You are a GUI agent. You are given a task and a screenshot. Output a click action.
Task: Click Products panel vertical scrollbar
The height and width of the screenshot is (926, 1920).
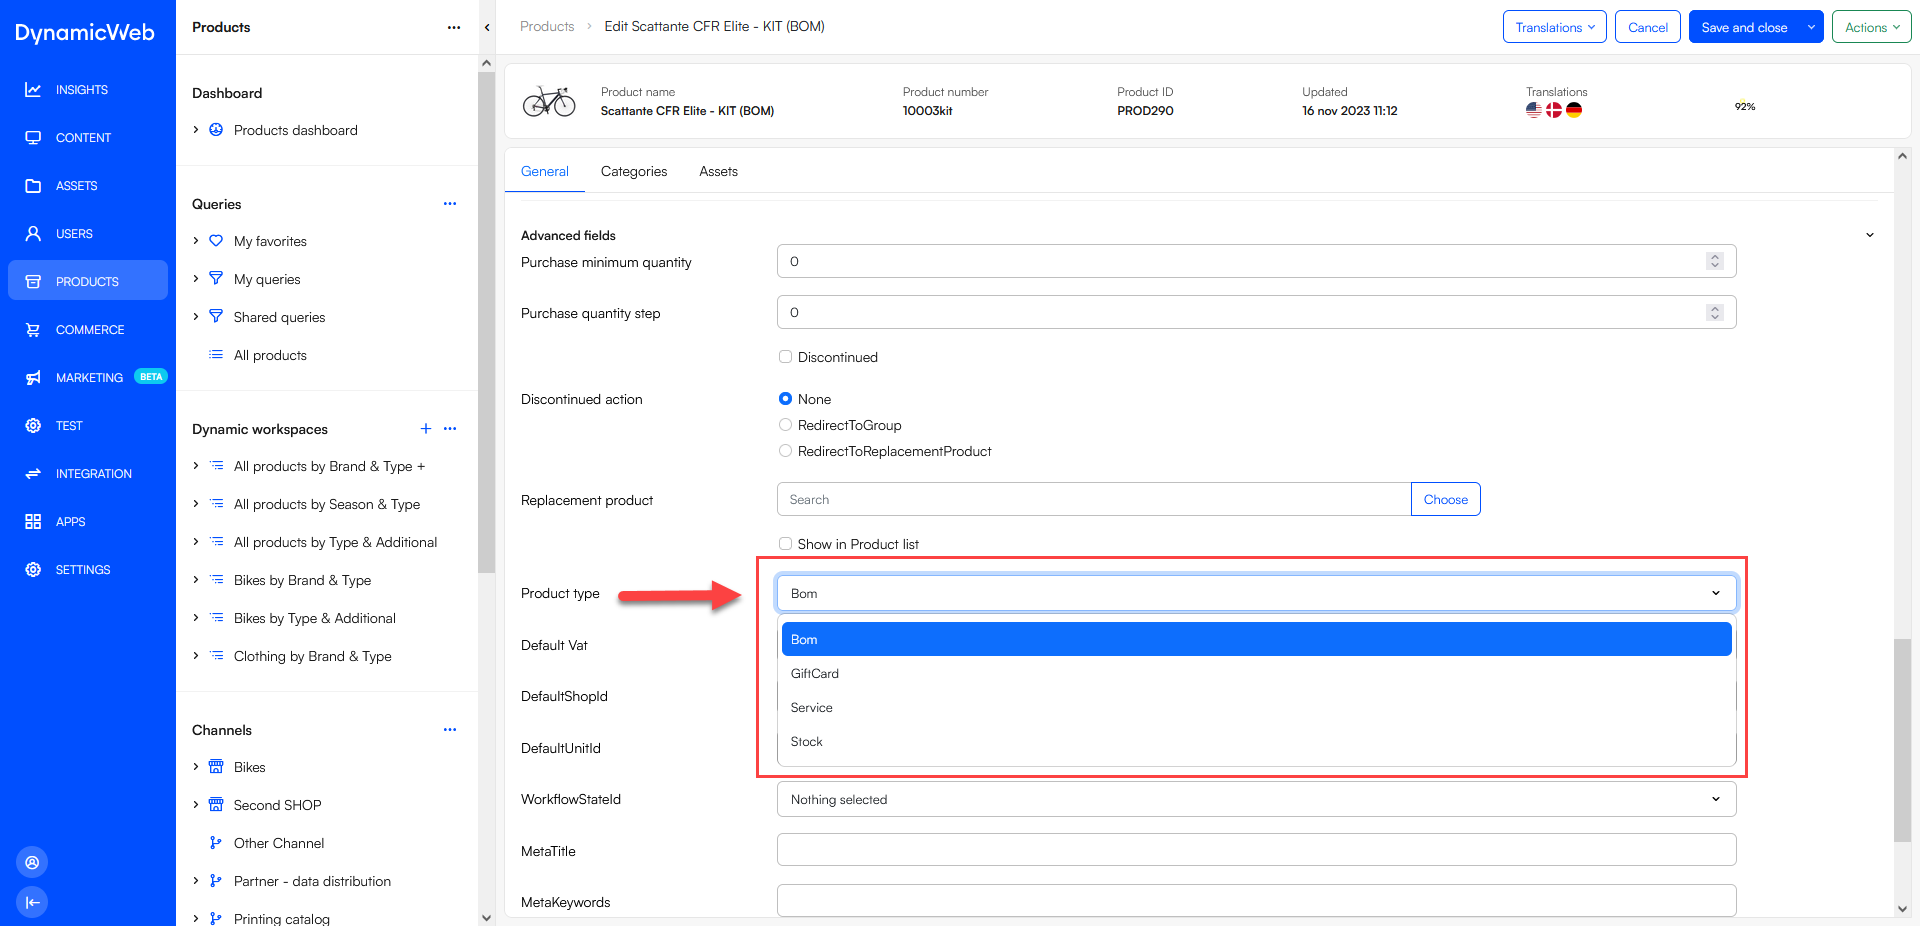tap(486, 320)
